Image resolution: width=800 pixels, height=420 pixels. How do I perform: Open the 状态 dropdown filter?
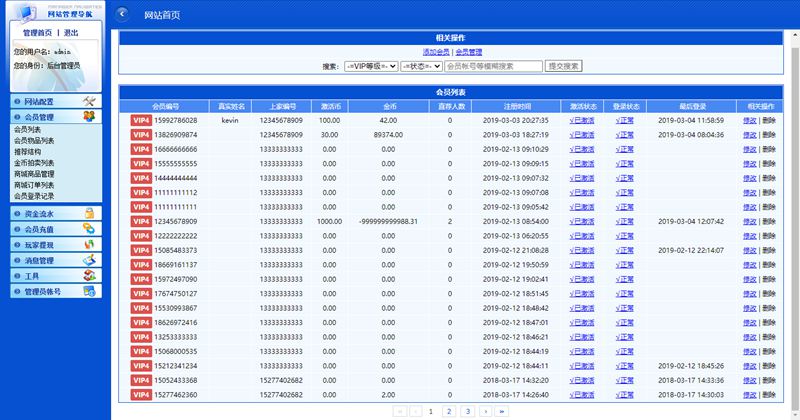coord(420,67)
